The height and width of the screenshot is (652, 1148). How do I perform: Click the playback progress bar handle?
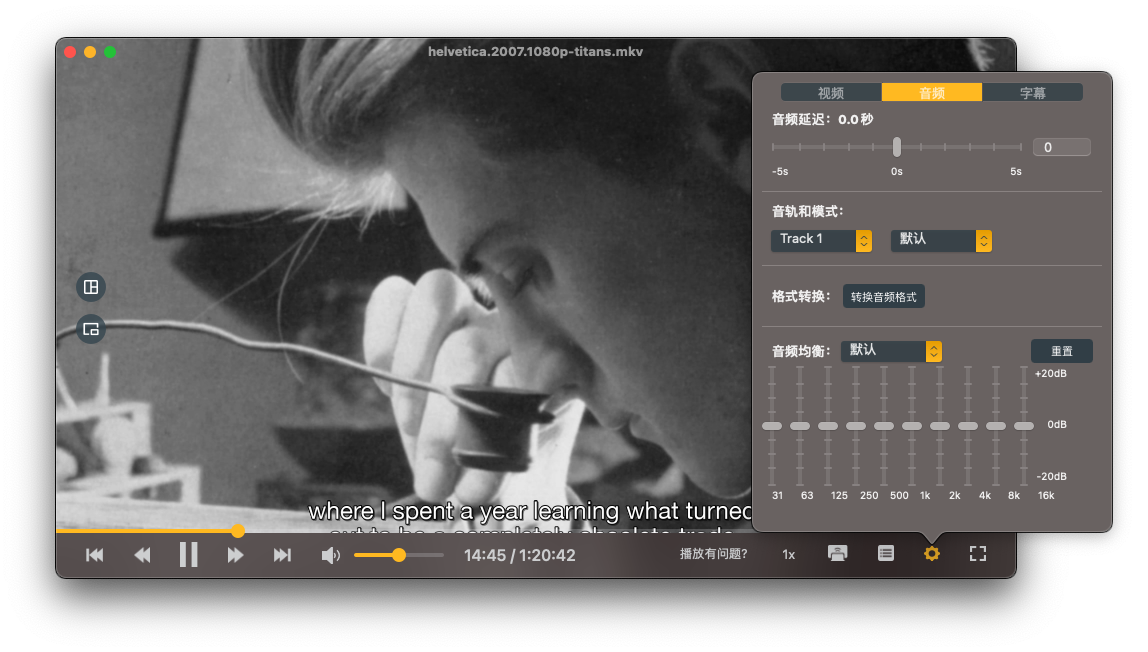(238, 531)
